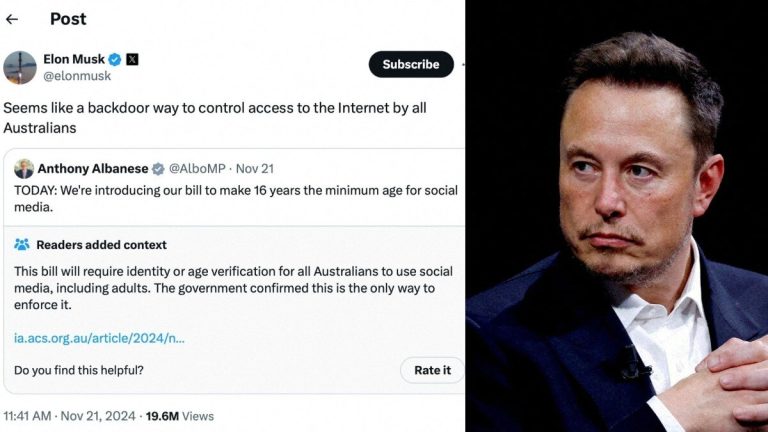Image resolution: width=768 pixels, height=432 pixels.
Task: Click the X affiliation badge beside Elon Musk
Action: pyautogui.click(x=132, y=59)
